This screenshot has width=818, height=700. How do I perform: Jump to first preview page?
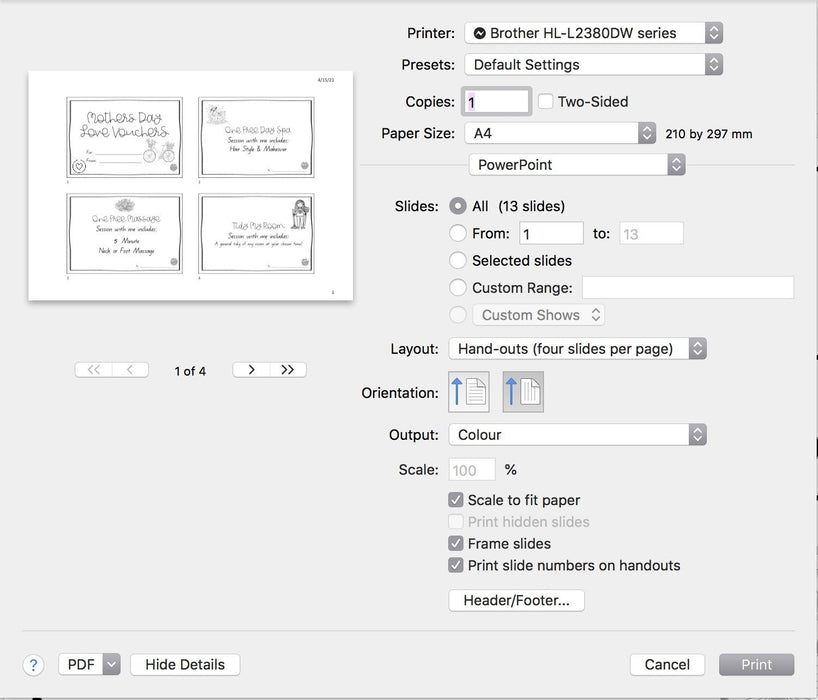click(93, 370)
